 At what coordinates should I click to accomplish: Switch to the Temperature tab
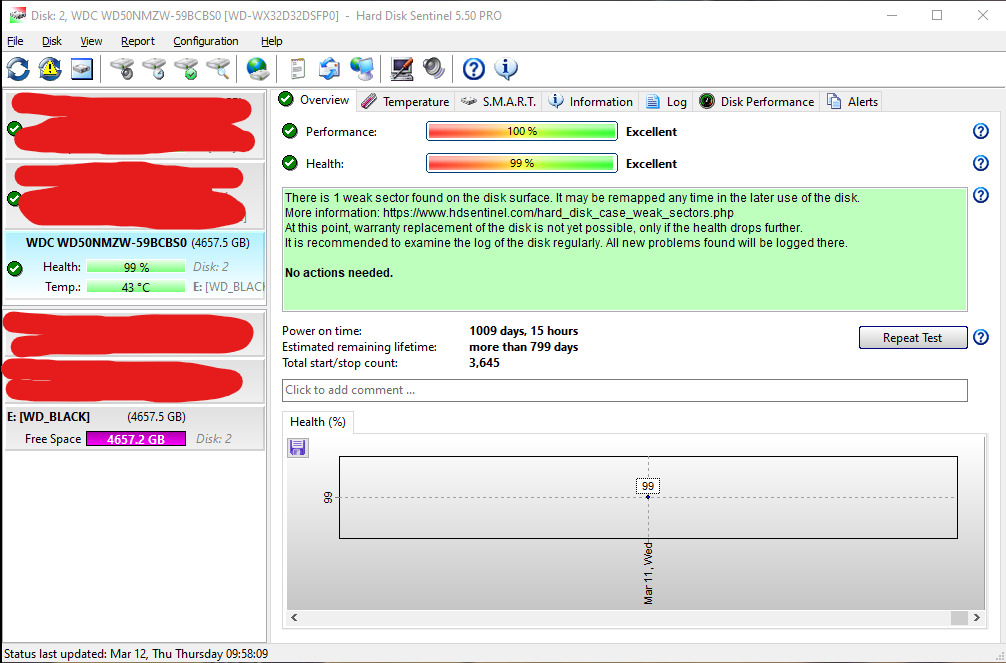pos(405,101)
